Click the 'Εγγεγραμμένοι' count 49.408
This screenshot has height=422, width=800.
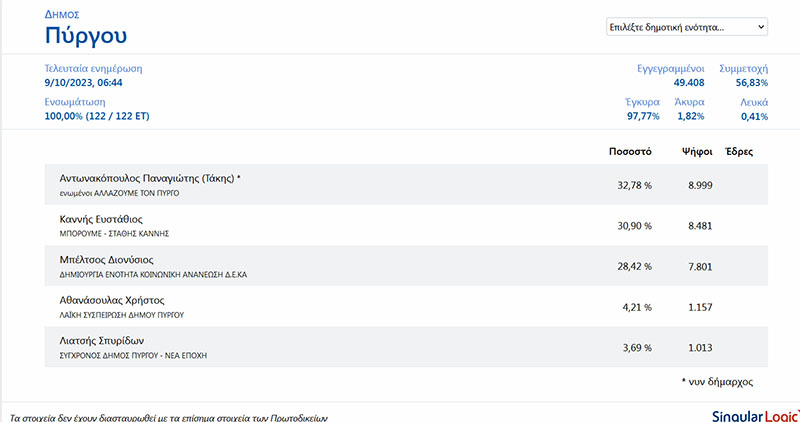pos(690,82)
